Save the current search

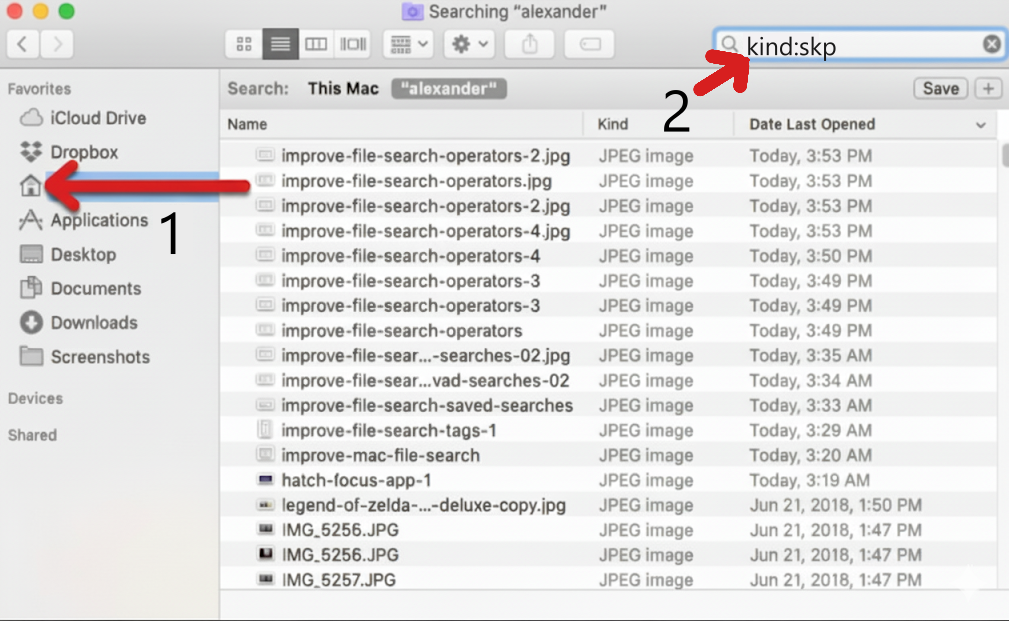point(939,88)
